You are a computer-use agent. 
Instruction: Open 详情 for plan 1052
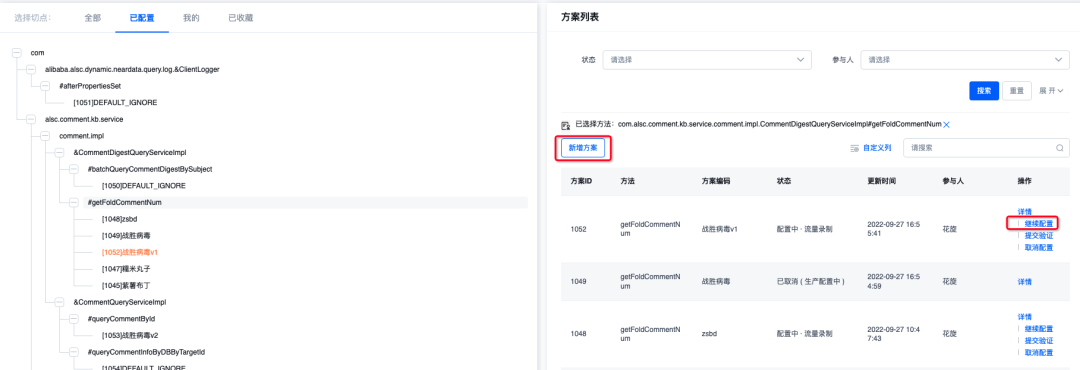coord(1025,212)
